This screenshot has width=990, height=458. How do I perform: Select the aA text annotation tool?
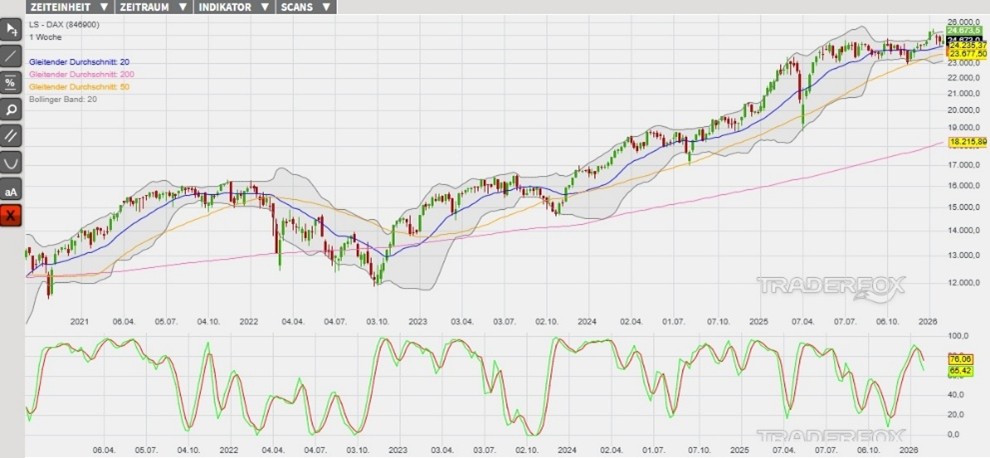tap(11, 190)
